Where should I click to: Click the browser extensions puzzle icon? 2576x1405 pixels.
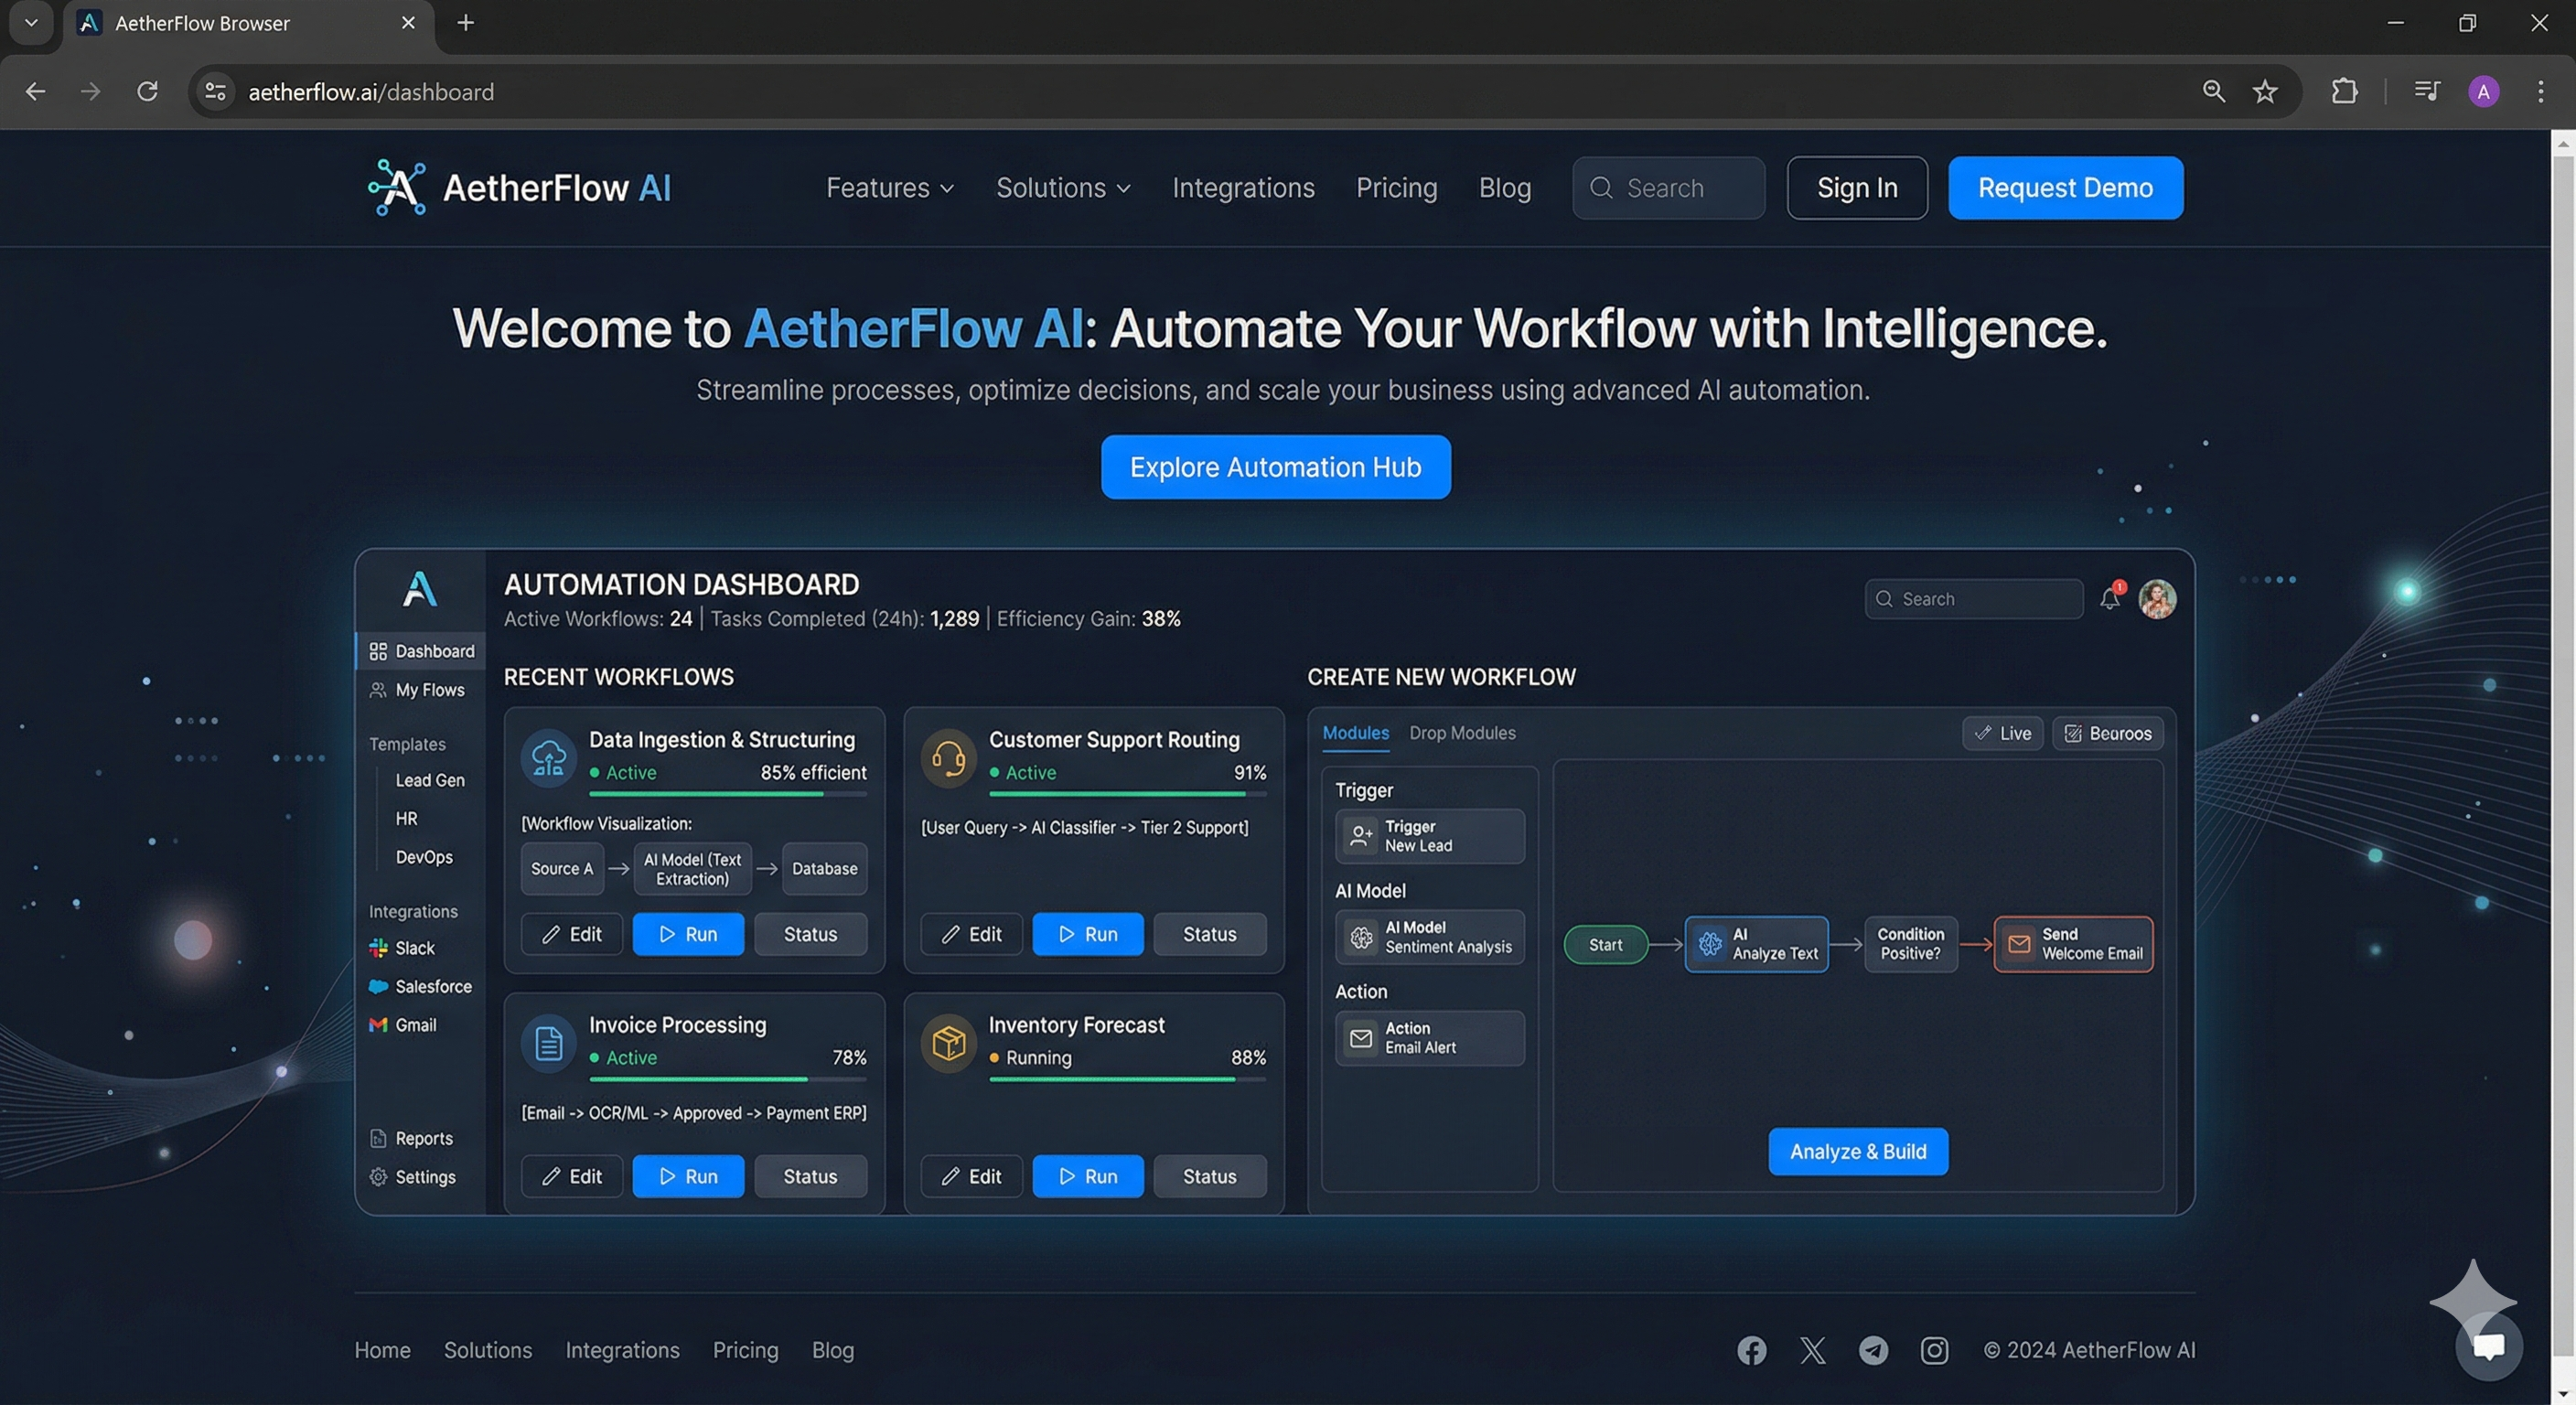pos(2344,91)
